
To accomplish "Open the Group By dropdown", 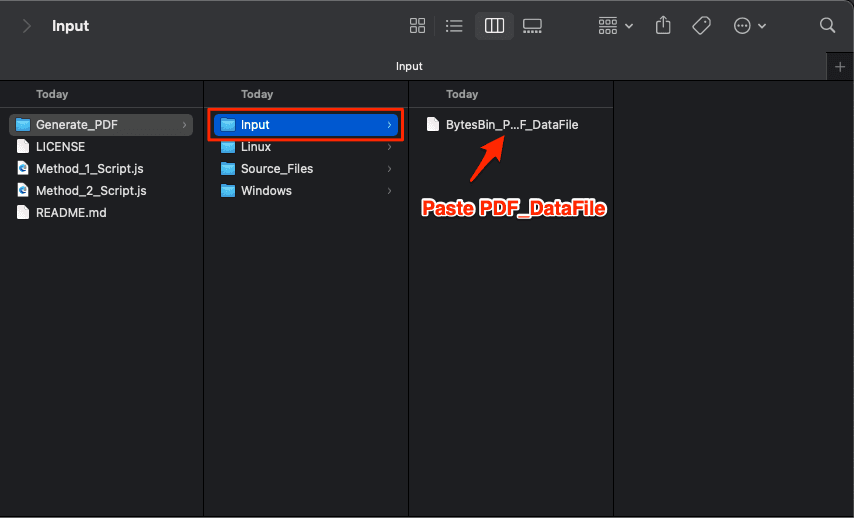I will coord(615,26).
